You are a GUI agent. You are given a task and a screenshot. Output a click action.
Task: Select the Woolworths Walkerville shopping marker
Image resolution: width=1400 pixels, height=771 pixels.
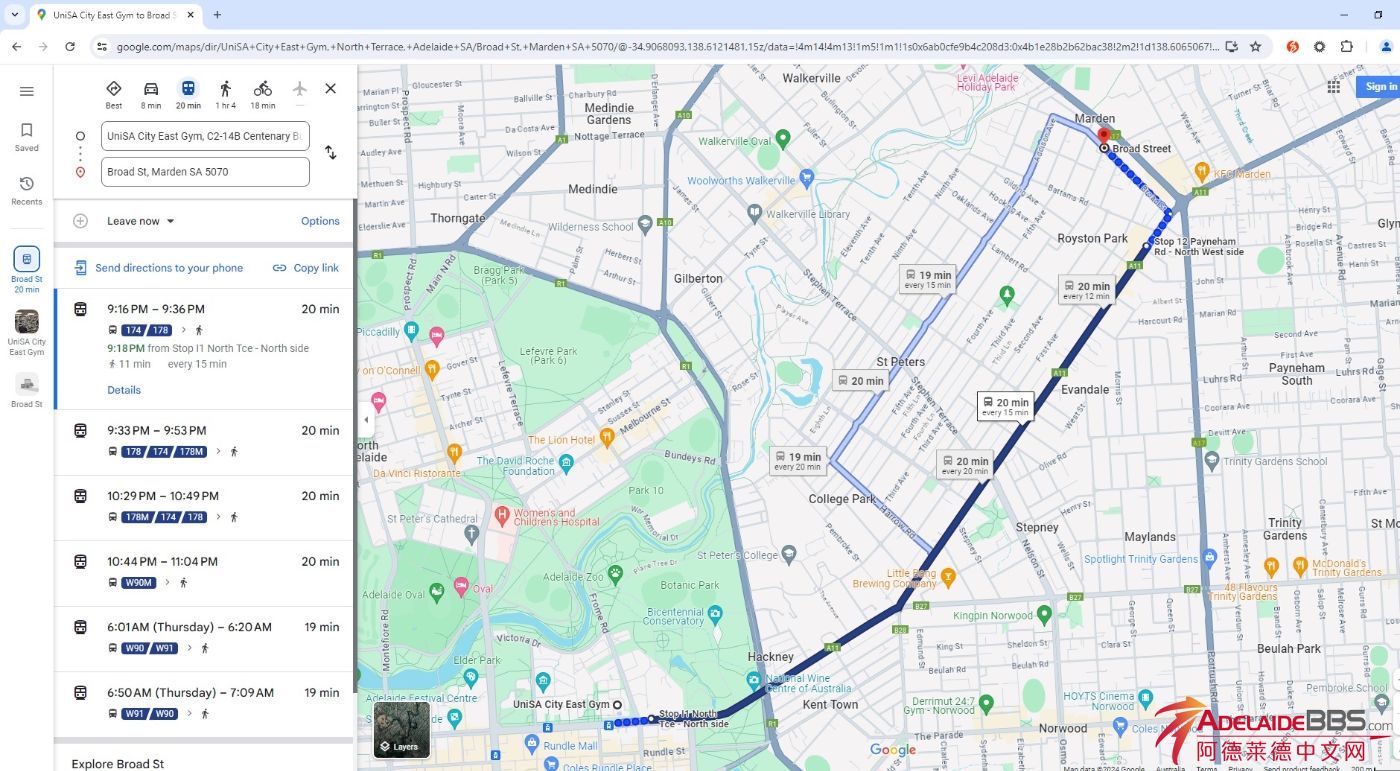(x=806, y=176)
